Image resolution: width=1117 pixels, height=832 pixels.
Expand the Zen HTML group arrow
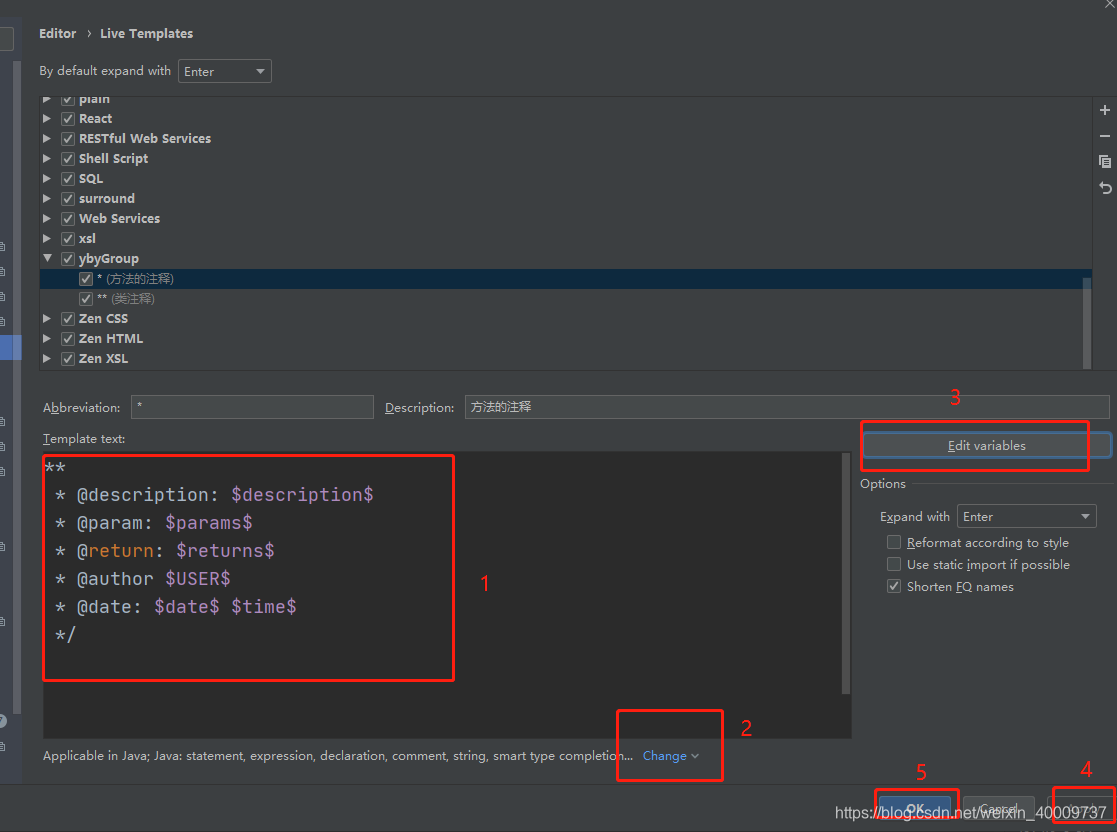47,338
